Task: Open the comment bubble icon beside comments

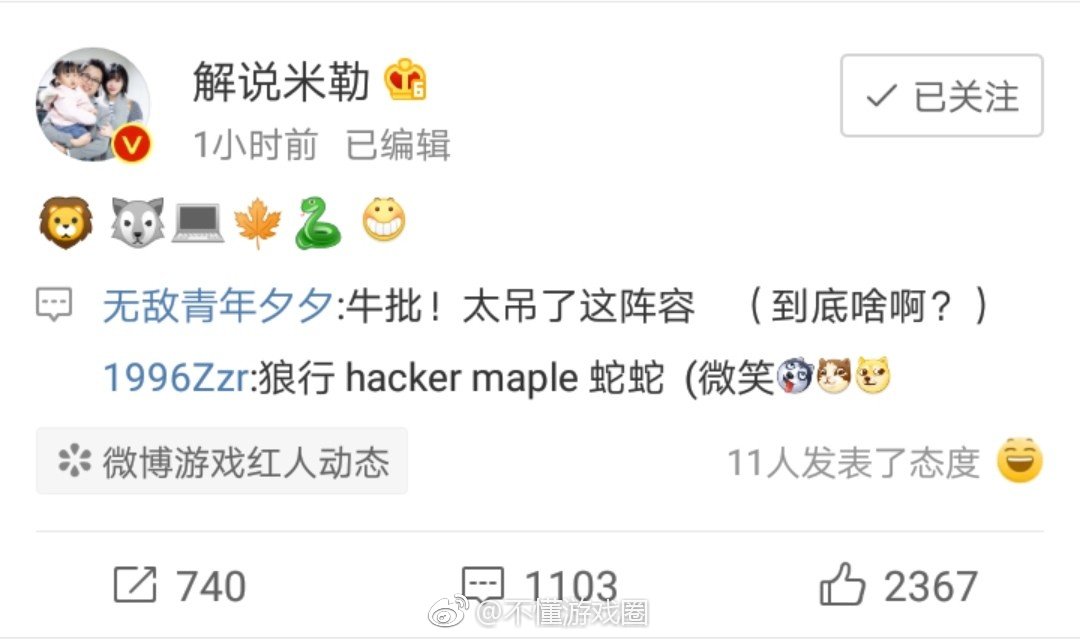Action: 54,304
